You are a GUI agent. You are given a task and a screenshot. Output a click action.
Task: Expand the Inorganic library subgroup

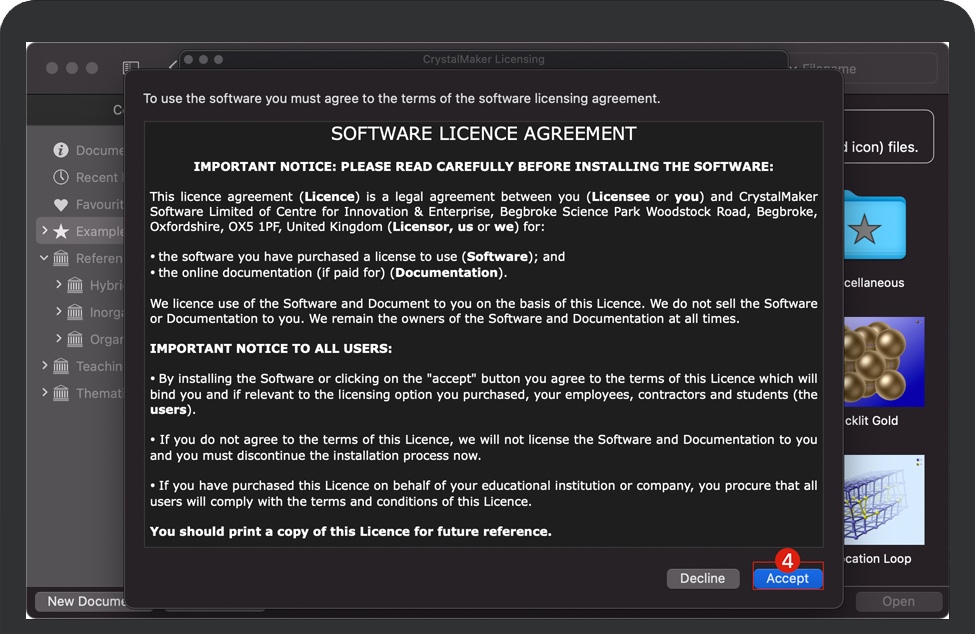[58, 311]
